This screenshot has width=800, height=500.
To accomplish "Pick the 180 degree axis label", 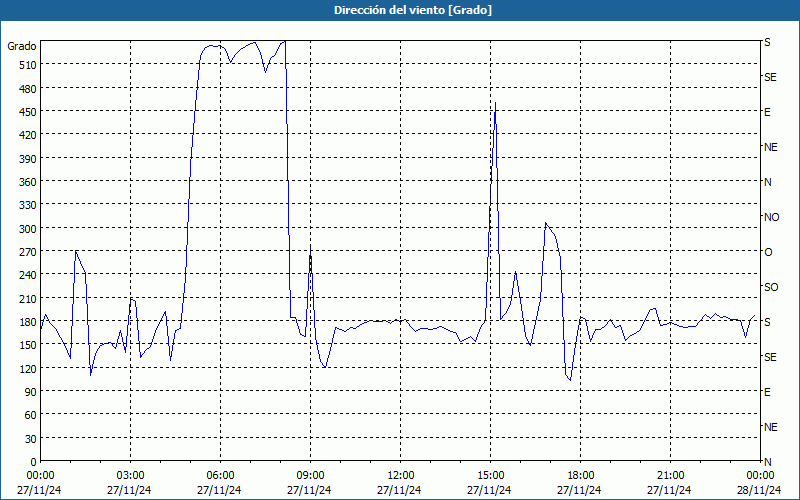I will (28, 322).
